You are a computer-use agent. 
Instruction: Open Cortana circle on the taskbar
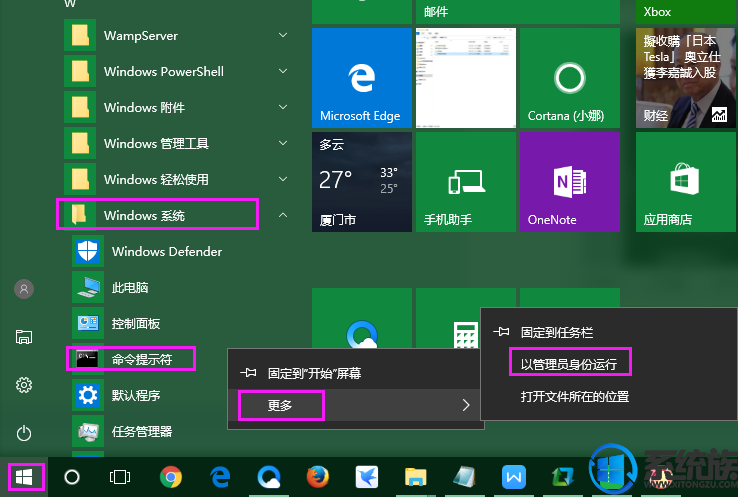(x=72, y=477)
